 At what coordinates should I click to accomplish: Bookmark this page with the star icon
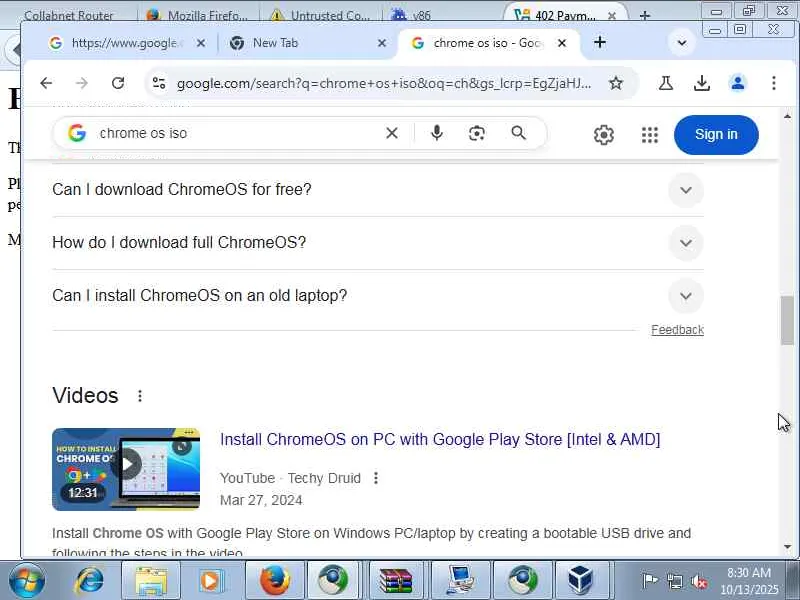pyautogui.click(x=616, y=83)
